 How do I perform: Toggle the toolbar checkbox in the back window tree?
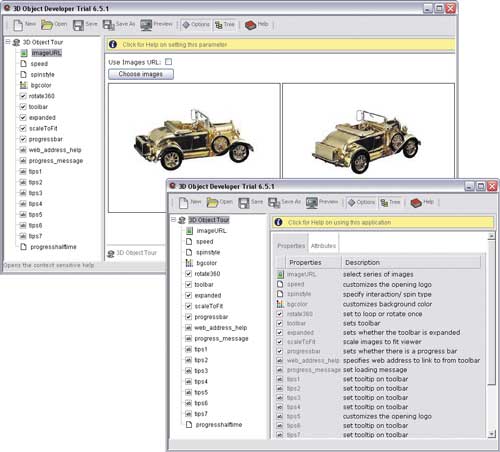(23, 107)
